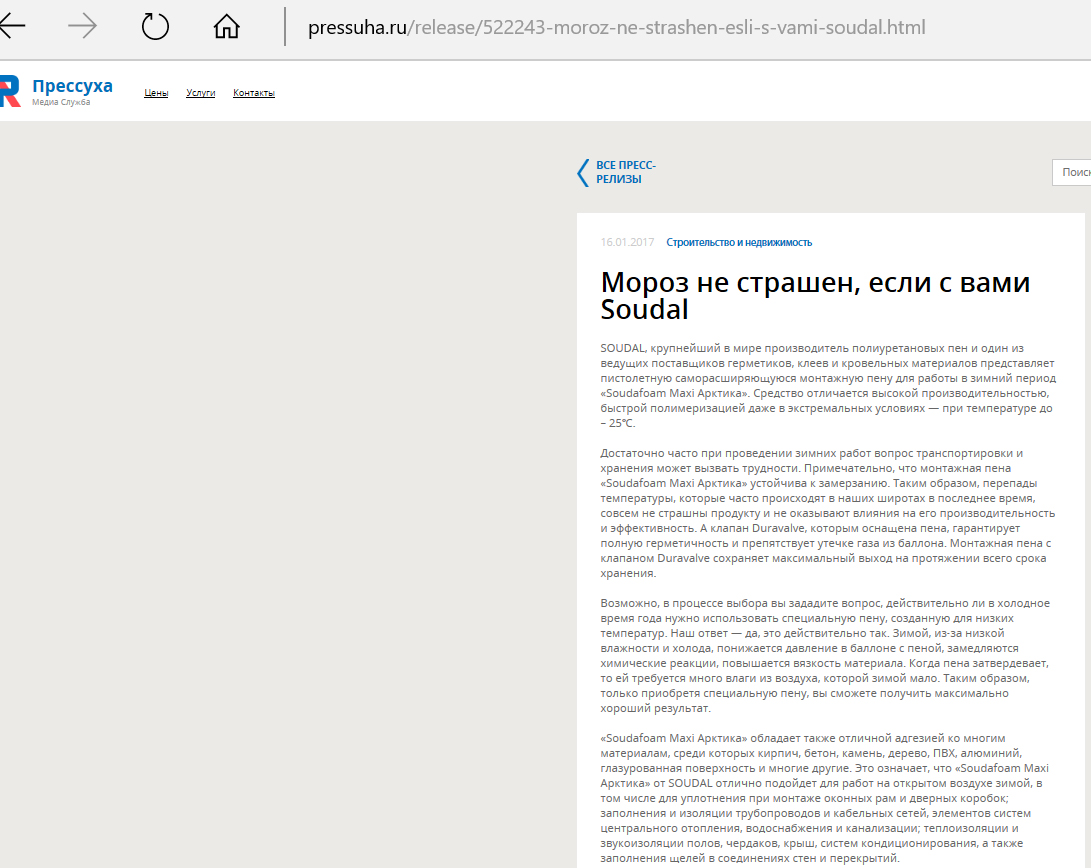Click headline Мороз не страшен, если с вами Soudal
The width and height of the screenshot is (1091, 868).
coord(815,296)
